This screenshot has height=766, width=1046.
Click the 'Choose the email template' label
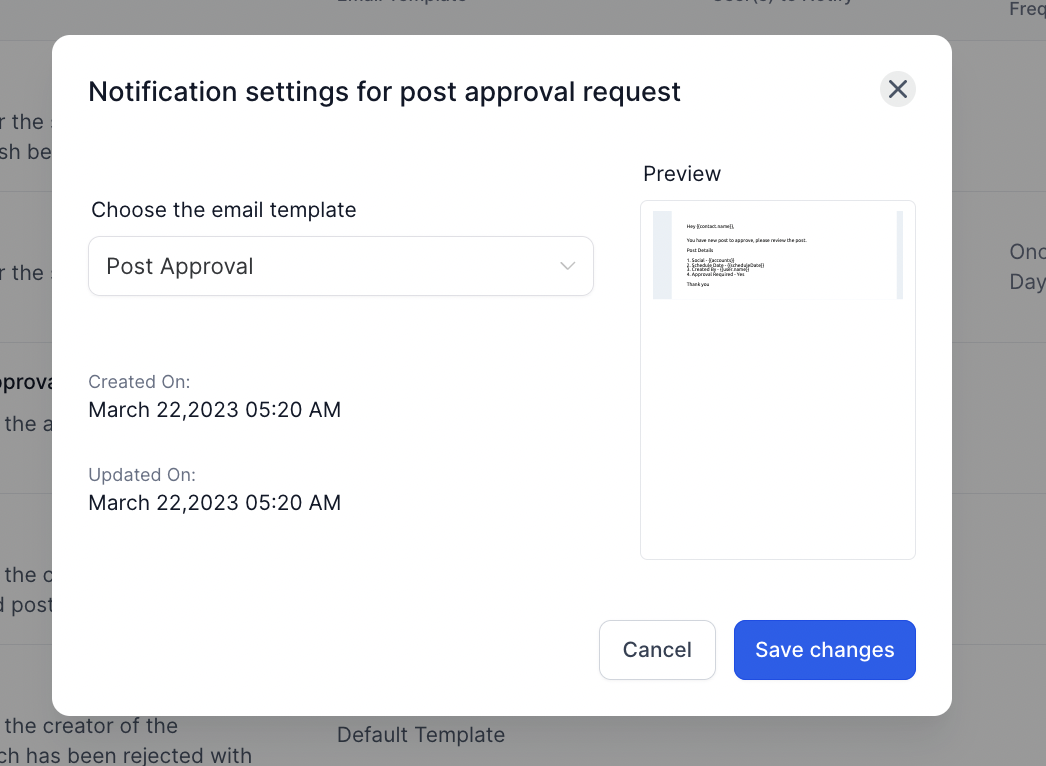click(224, 210)
